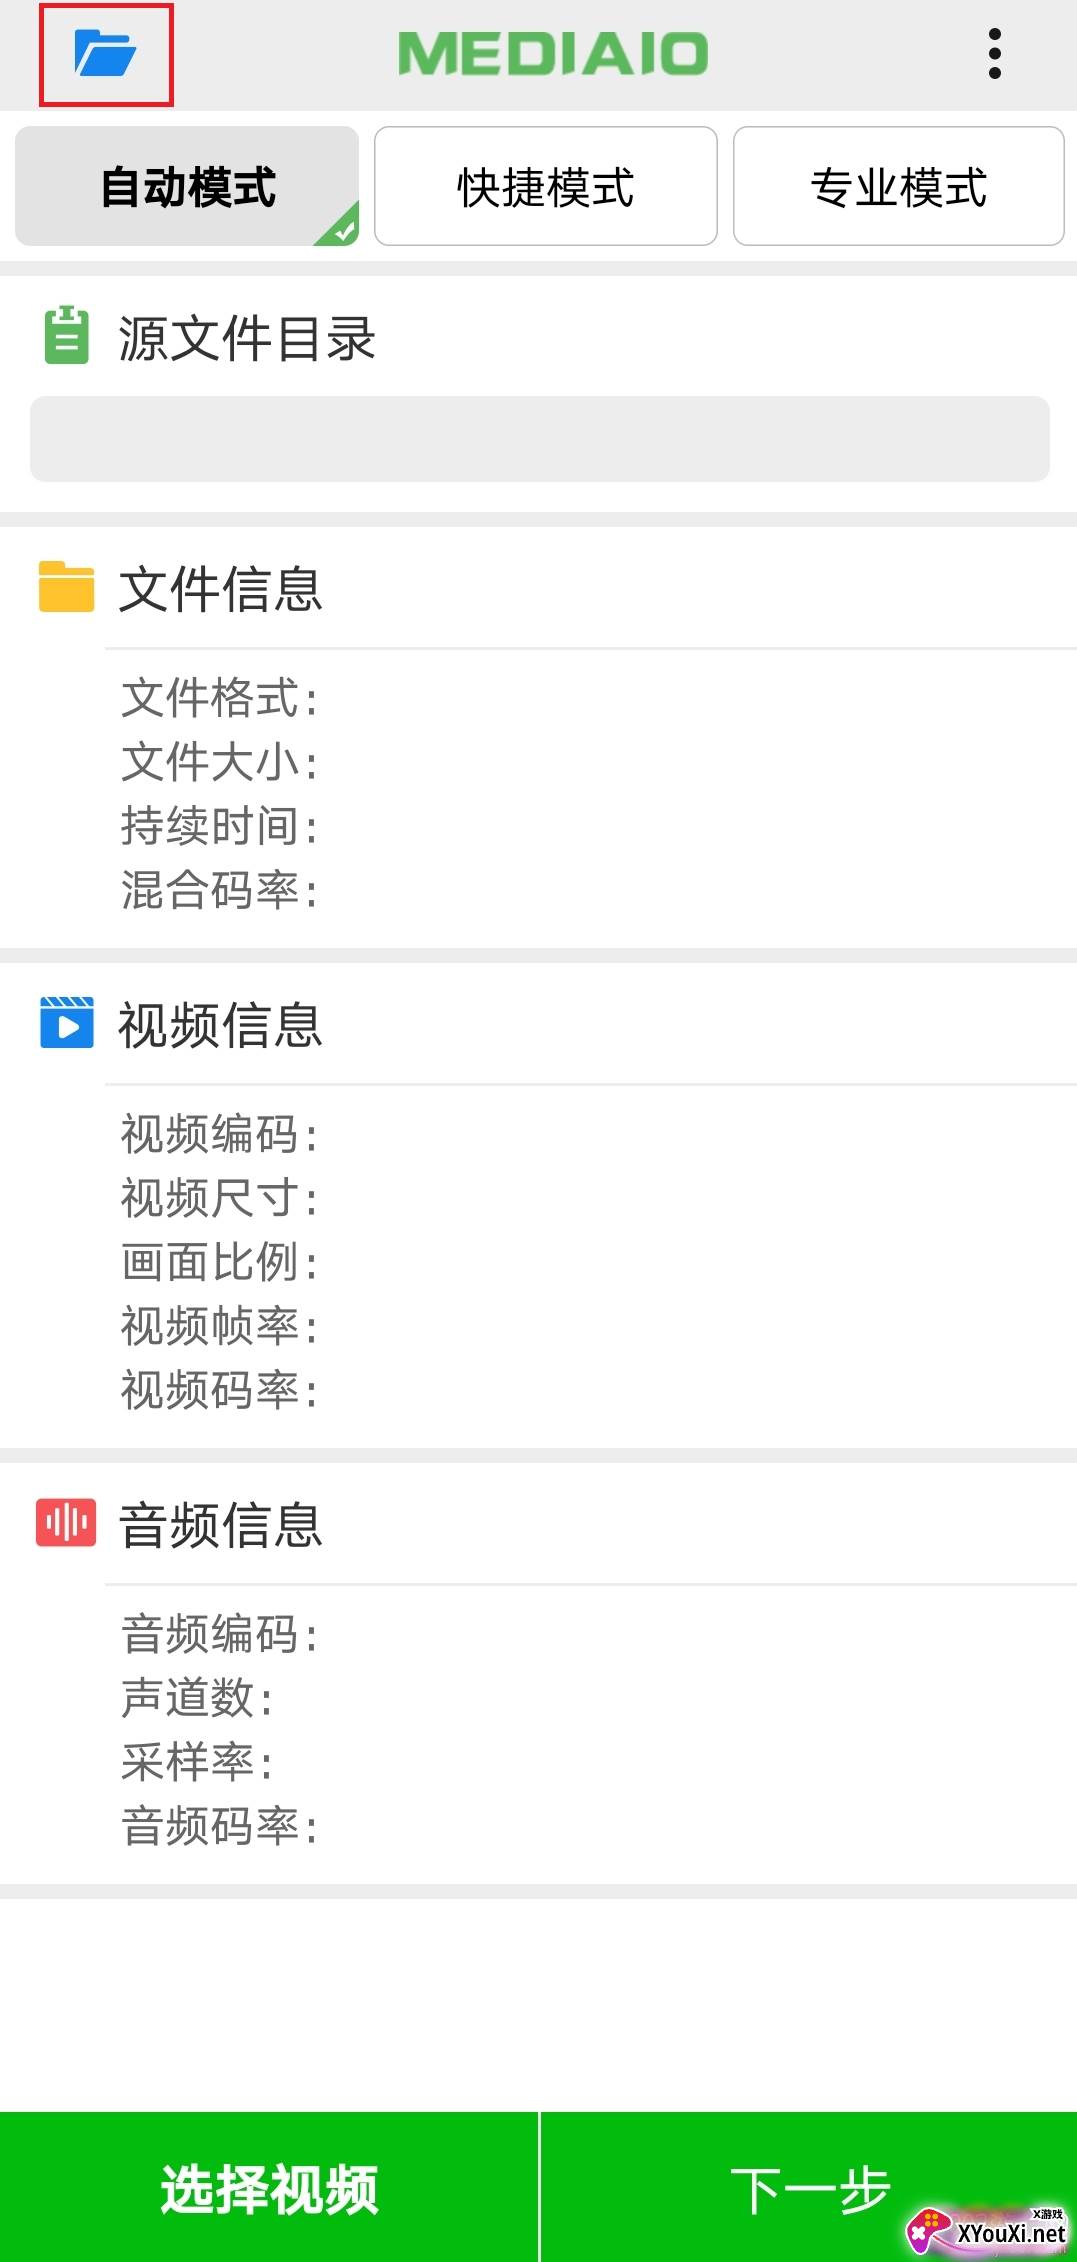Tap the source file path field
The image size is (1077, 2262).
(x=540, y=439)
